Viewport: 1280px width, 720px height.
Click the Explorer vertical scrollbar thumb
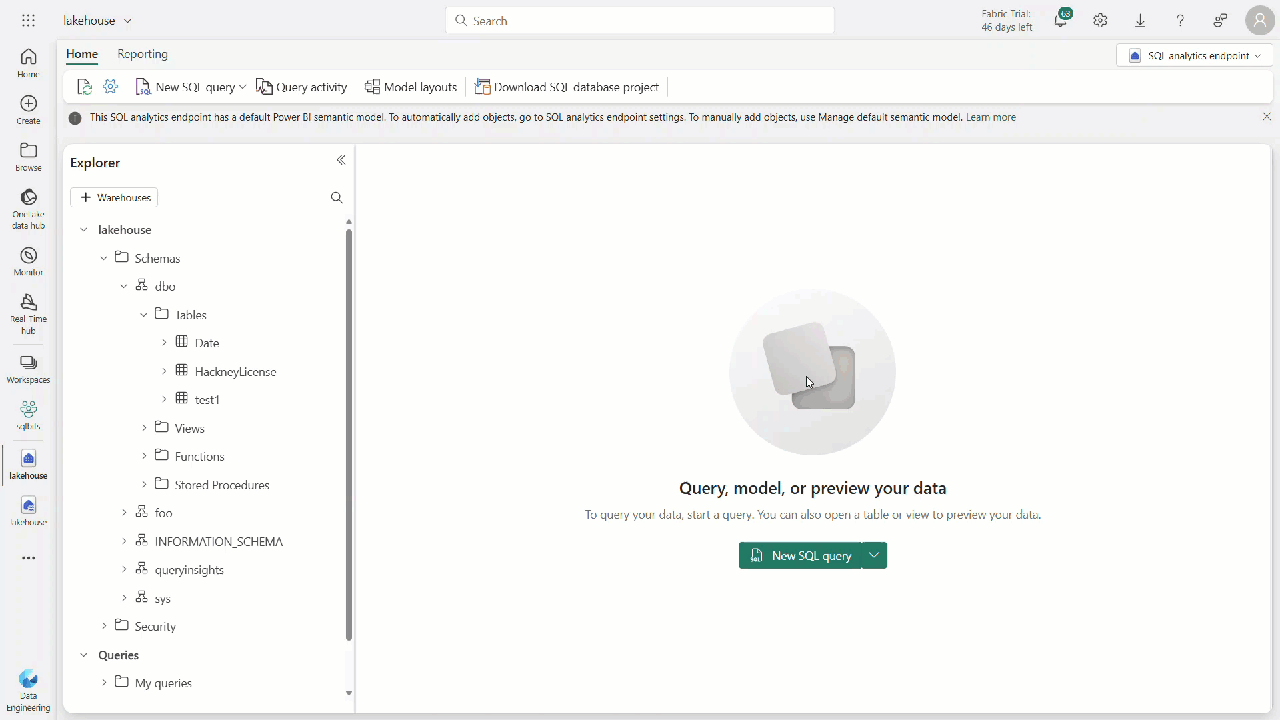click(x=349, y=434)
